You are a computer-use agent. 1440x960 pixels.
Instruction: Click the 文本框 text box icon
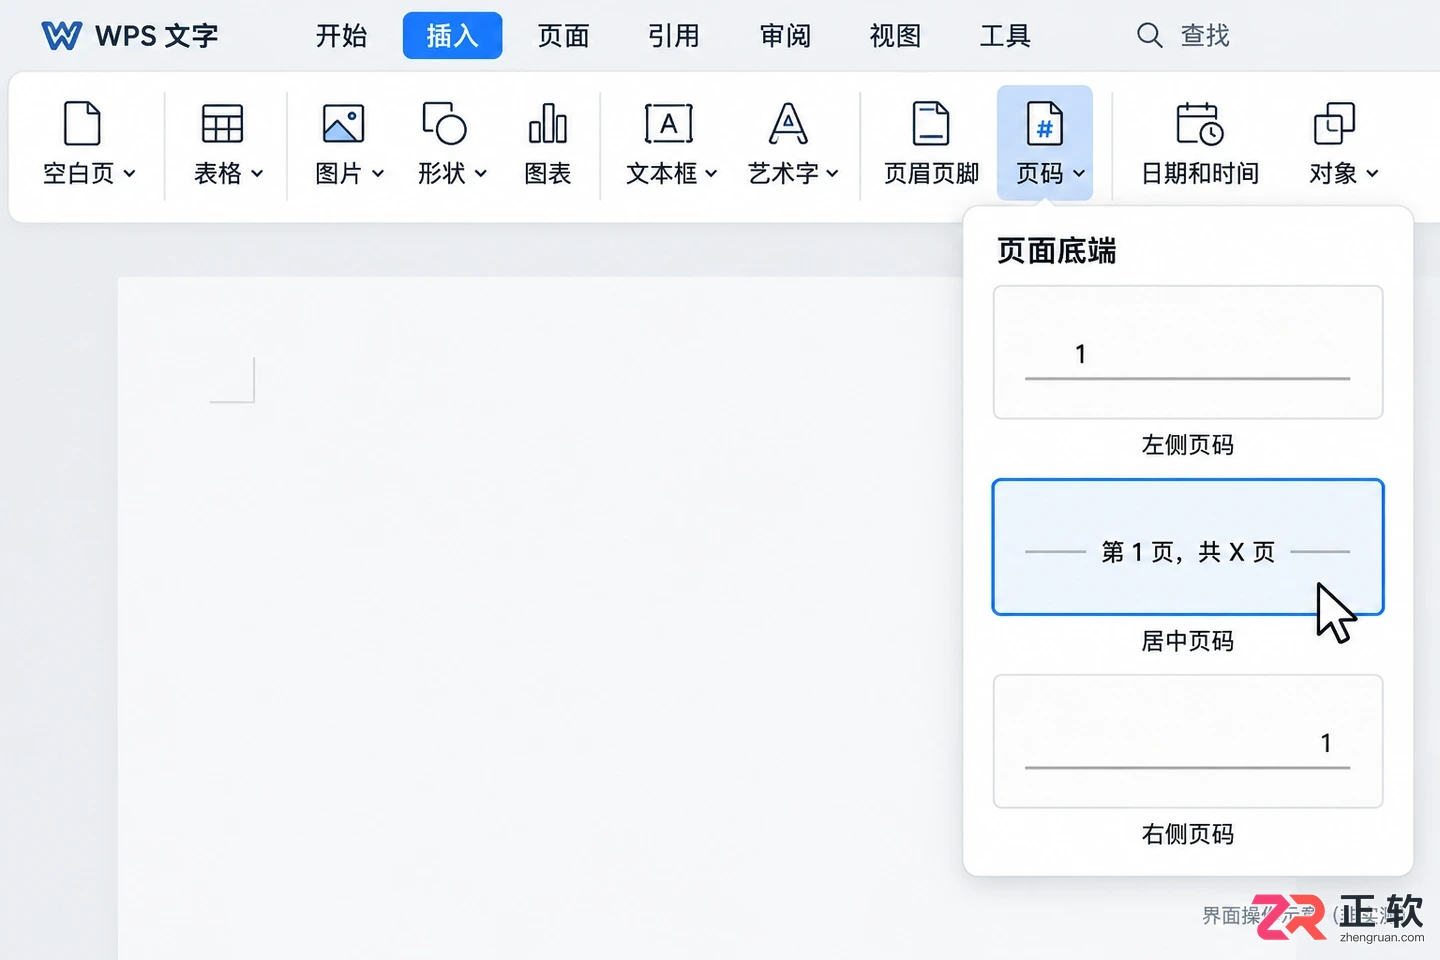pos(668,124)
